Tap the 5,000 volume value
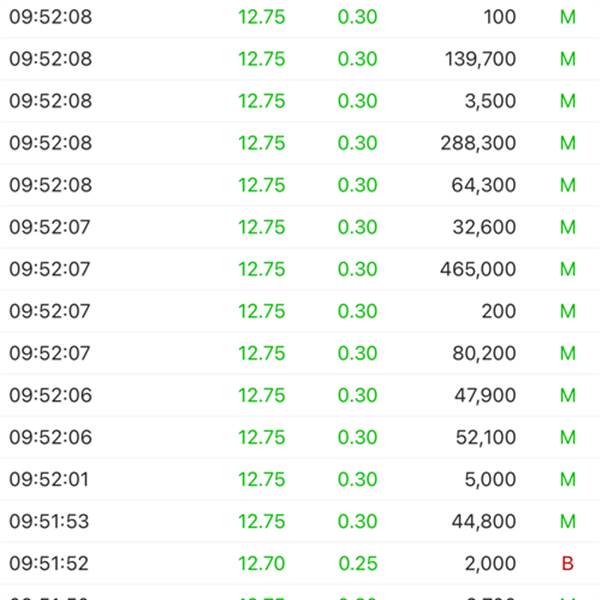The height and width of the screenshot is (600, 600). (490, 479)
